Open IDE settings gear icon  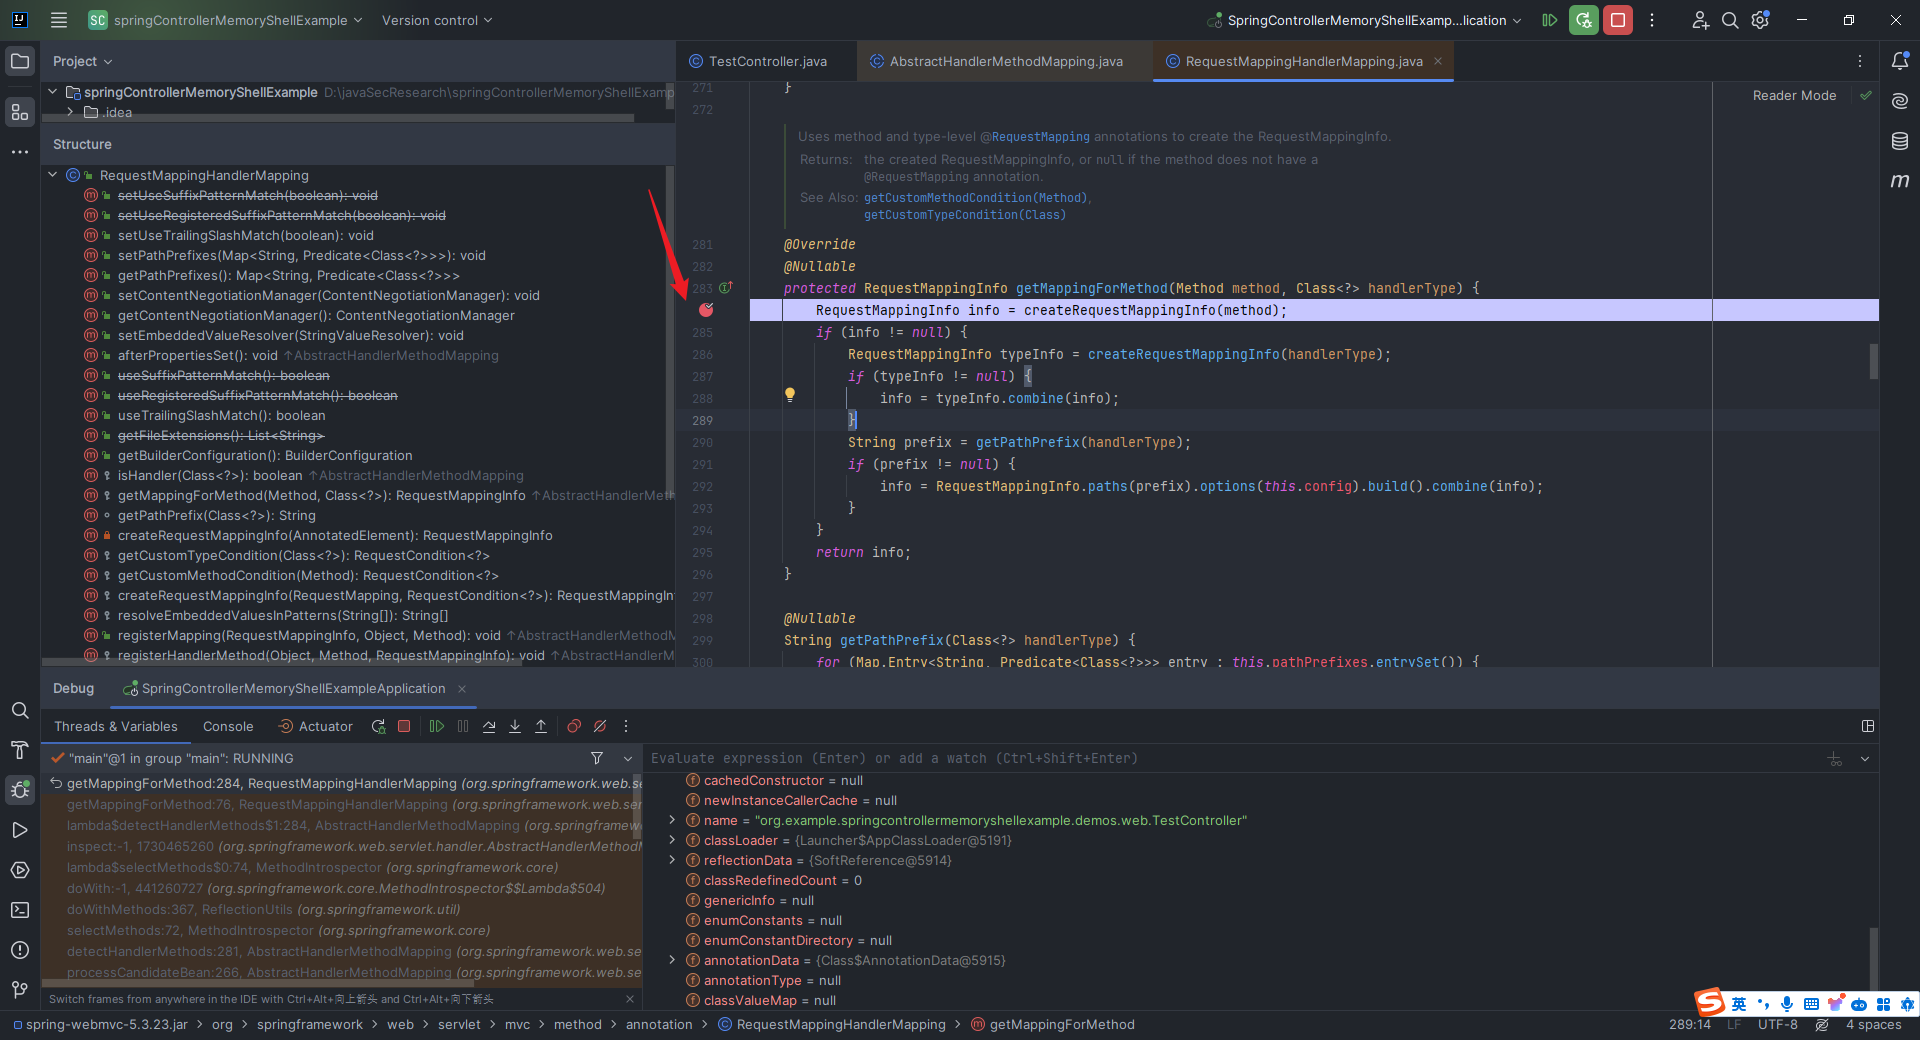1761,20
